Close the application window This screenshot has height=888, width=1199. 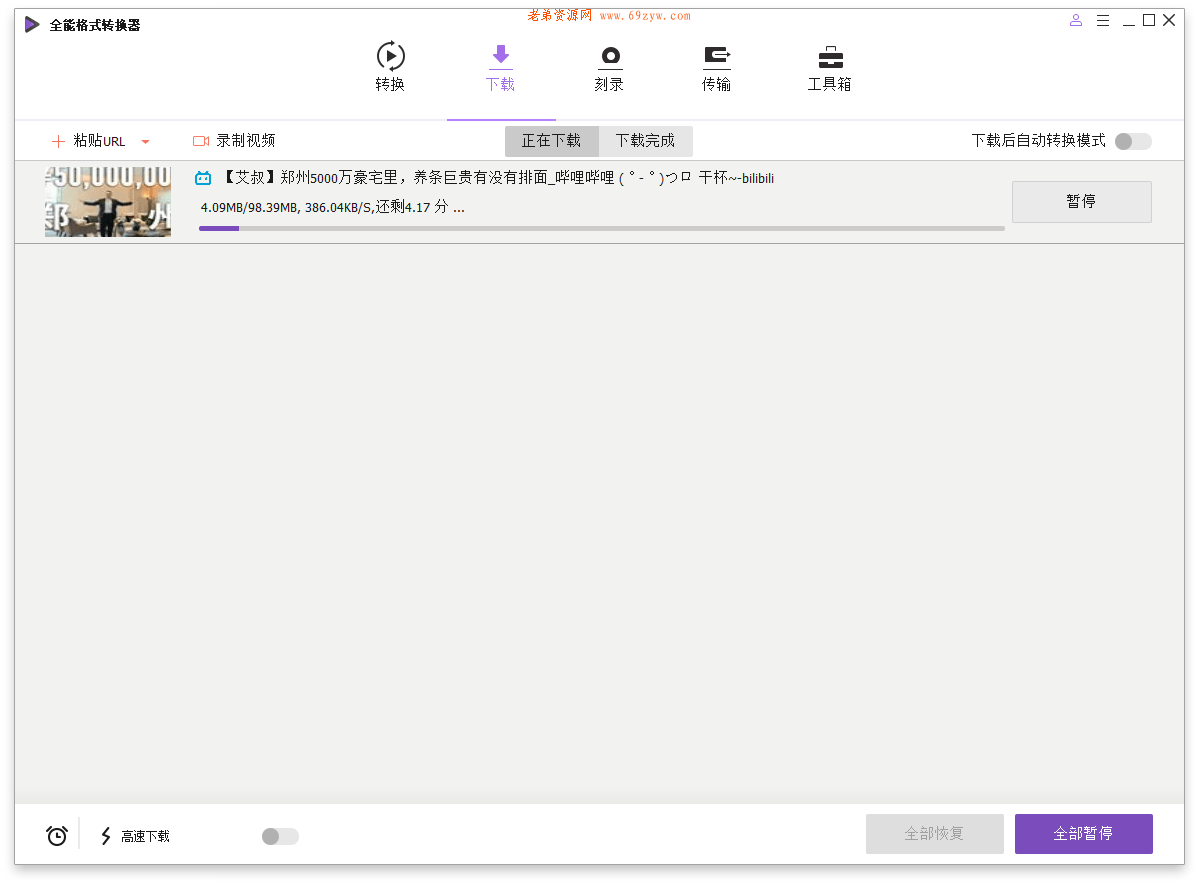[1169, 21]
